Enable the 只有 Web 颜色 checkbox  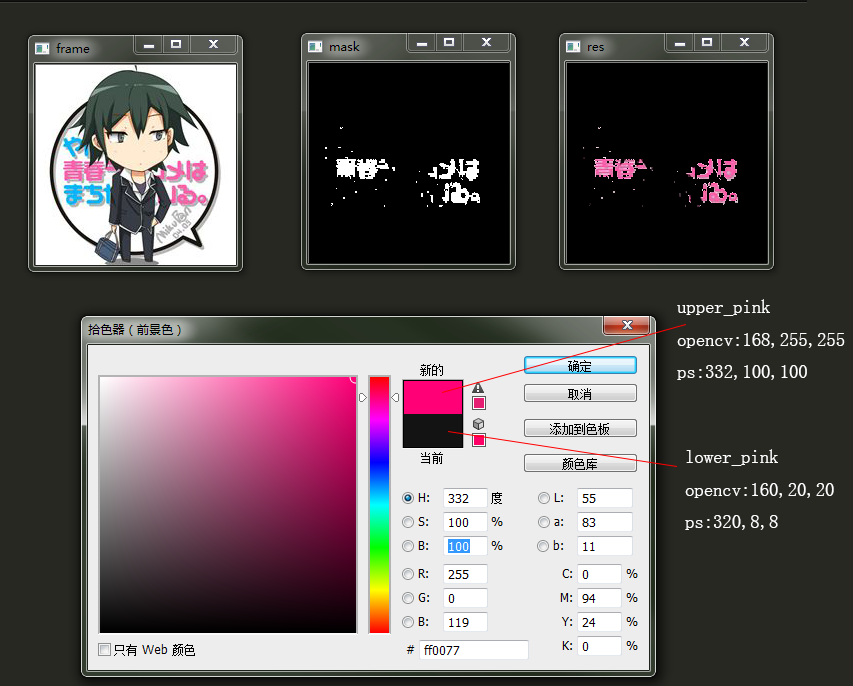coord(104,649)
